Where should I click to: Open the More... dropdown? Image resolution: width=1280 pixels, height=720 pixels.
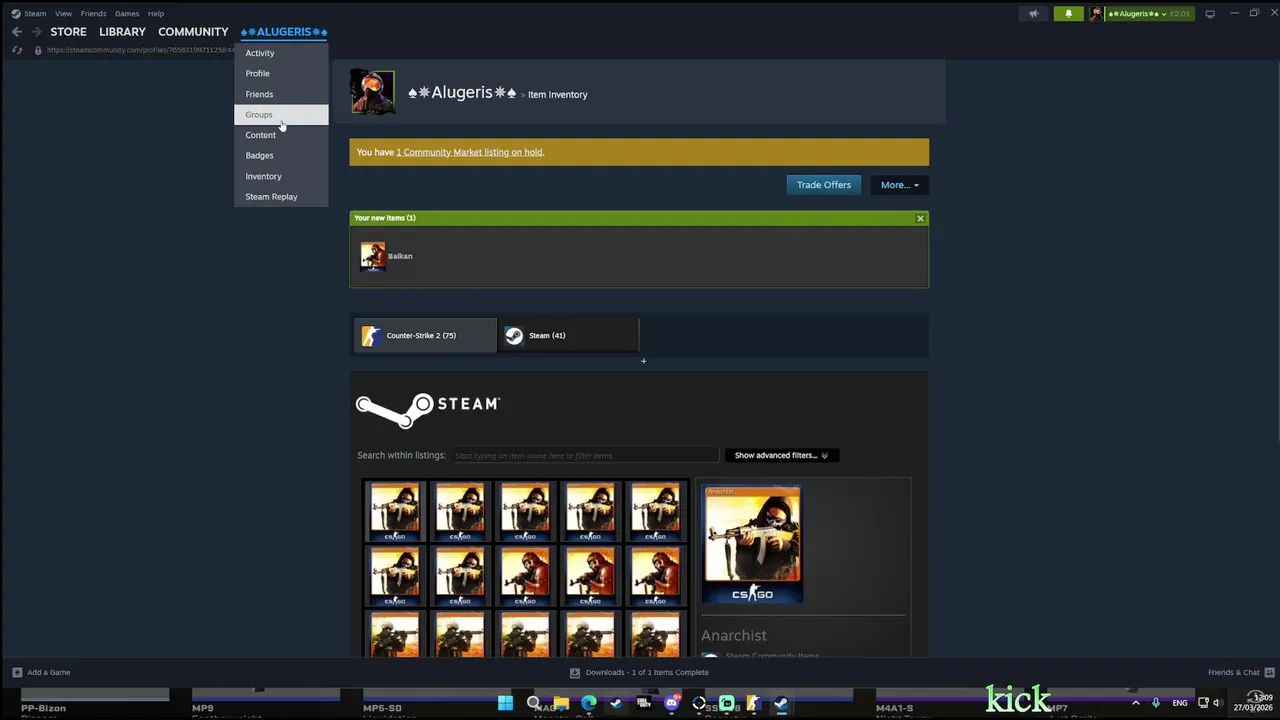coord(899,185)
